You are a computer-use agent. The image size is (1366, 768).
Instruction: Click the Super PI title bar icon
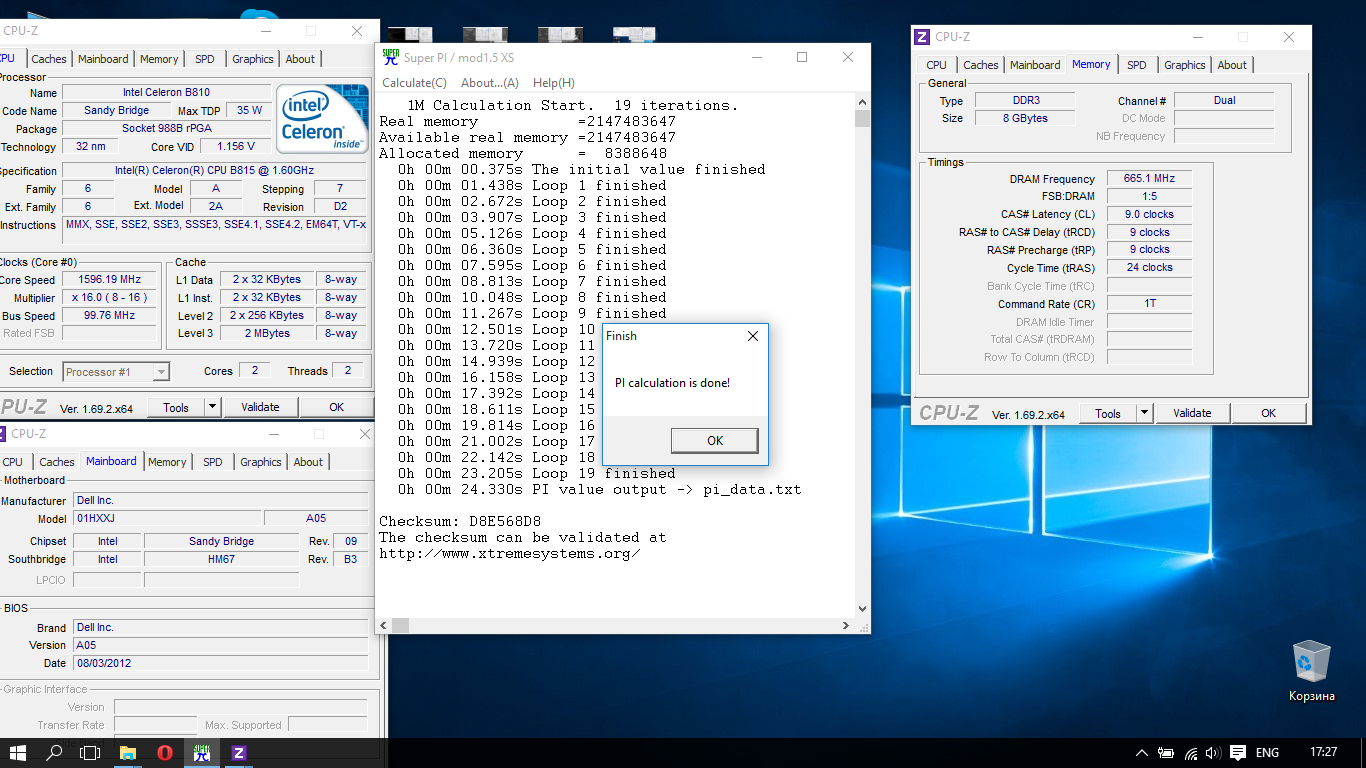(x=391, y=57)
